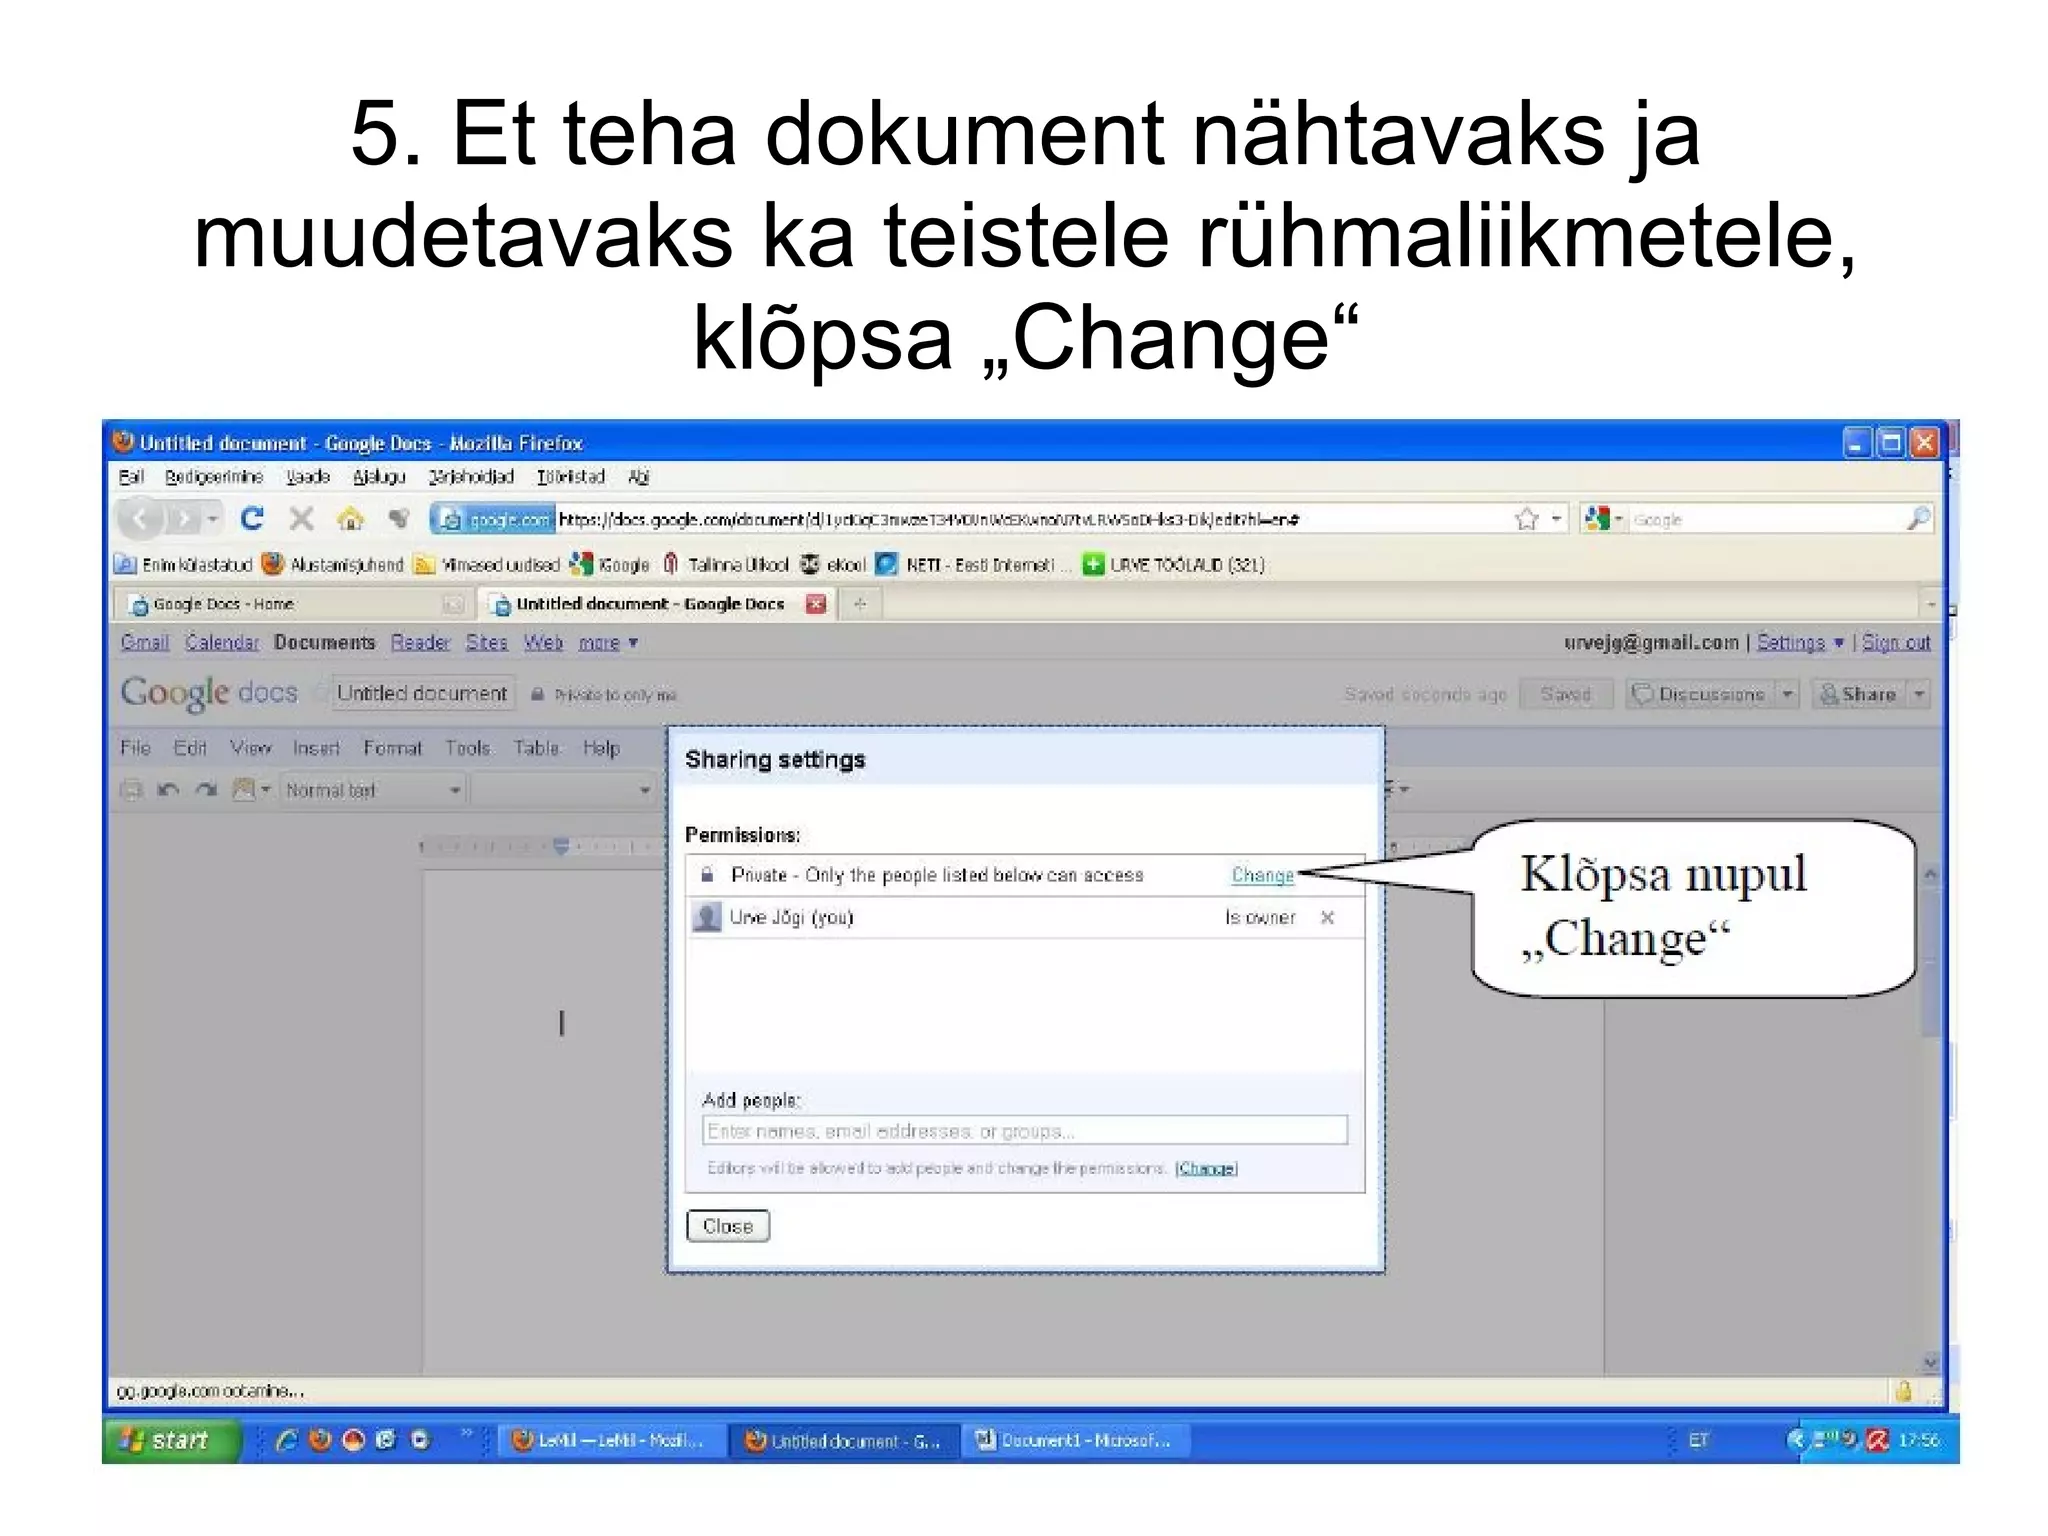Open the Docs Format menu
Image resolution: width=2048 pixels, height=1536 pixels.
392,748
